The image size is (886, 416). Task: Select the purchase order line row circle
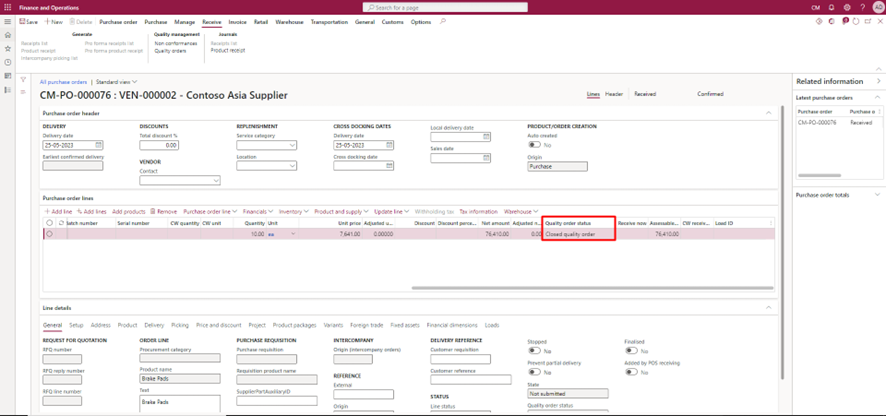coord(50,234)
